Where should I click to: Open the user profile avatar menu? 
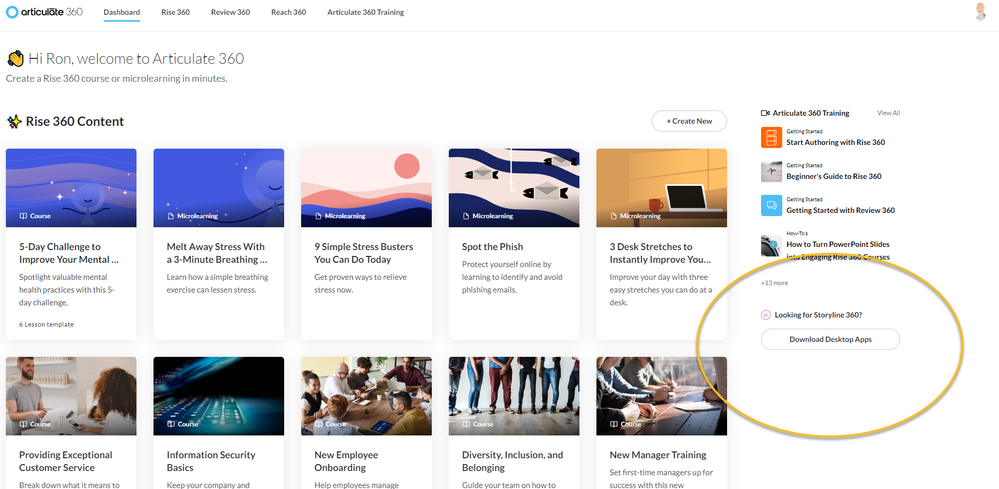981,12
